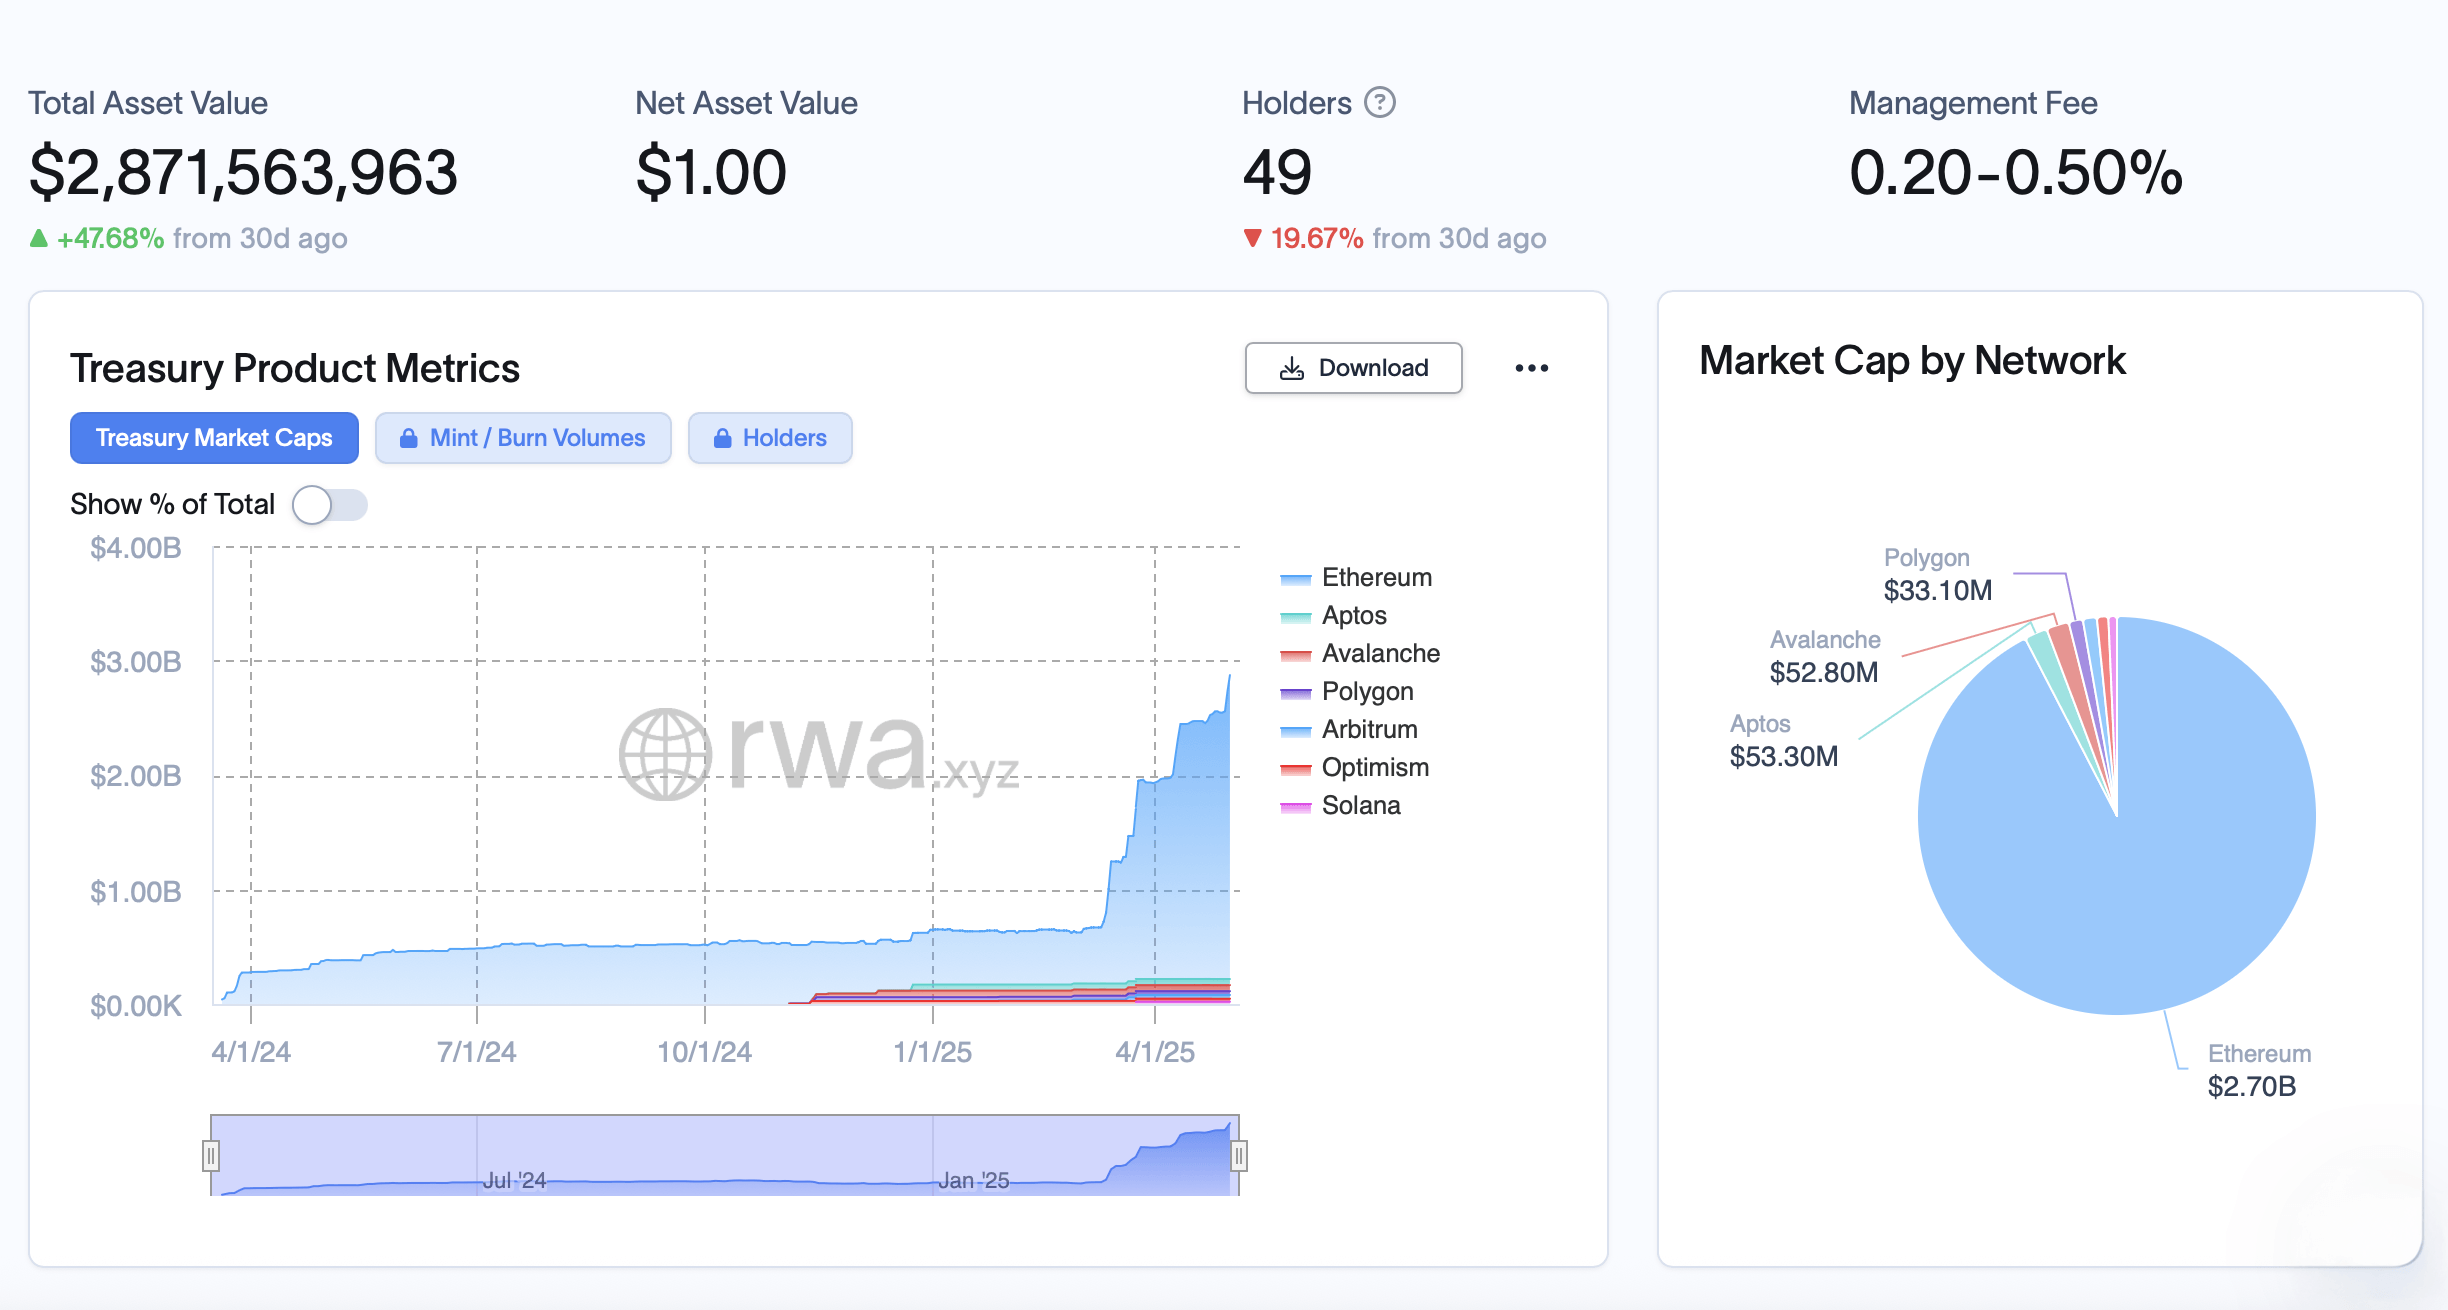Click the lock icon on Mint / Burn Volumes
Image resolution: width=2448 pixels, height=1310 pixels.
[410, 438]
